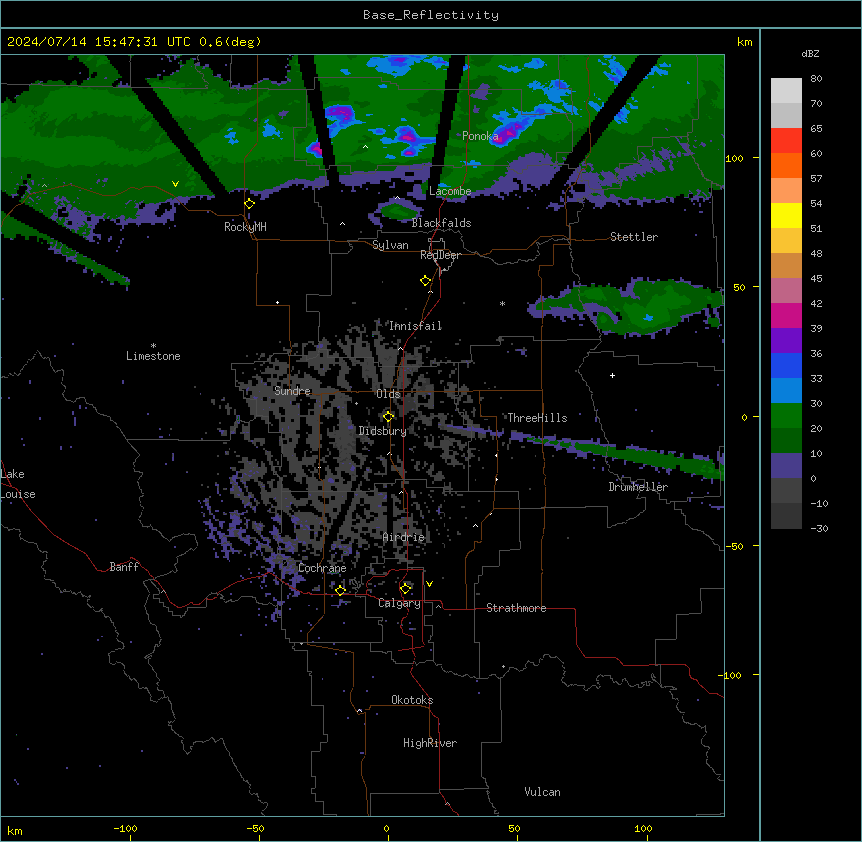Click the yellow diamond marker above Didsbury
This screenshot has height=842, width=862.
[x=388, y=417]
